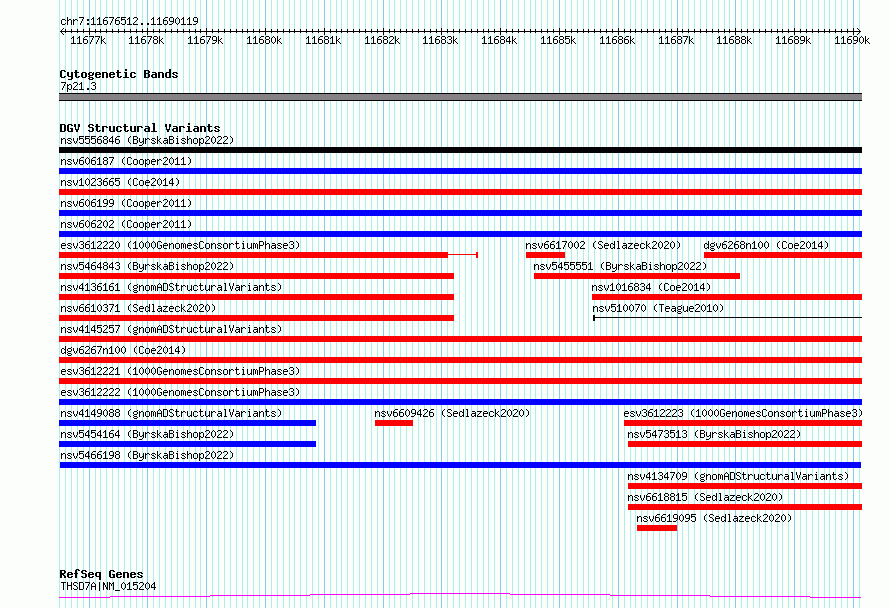The width and height of the screenshot is (890, 608).
Task: Select the black nsv5556846 variant bar
Action: [x=460, y=150]
